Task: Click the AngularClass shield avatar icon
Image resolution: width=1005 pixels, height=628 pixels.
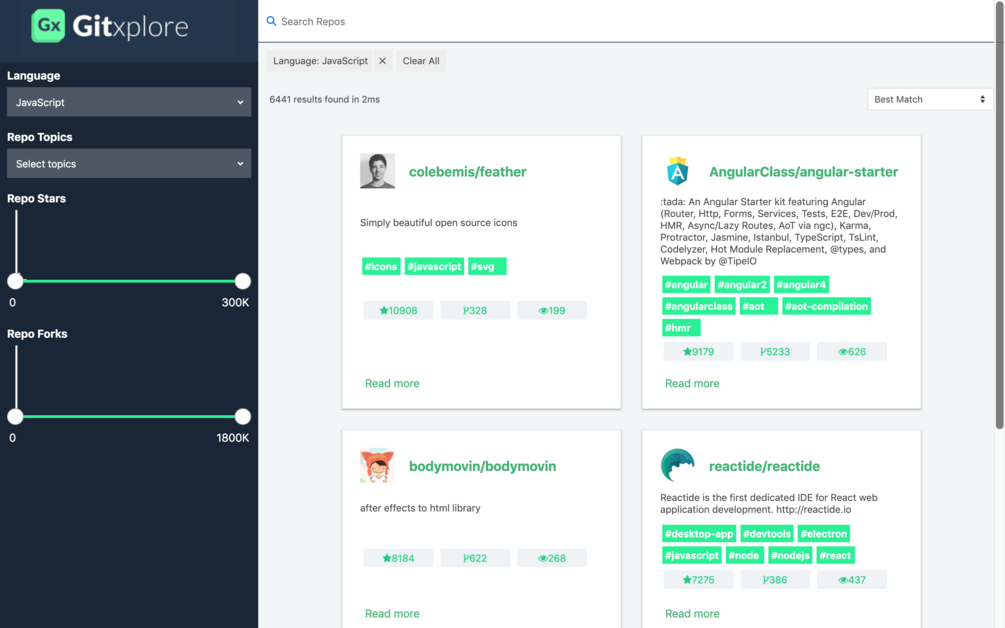Action: pyautogui.click(x=677, y=170)
